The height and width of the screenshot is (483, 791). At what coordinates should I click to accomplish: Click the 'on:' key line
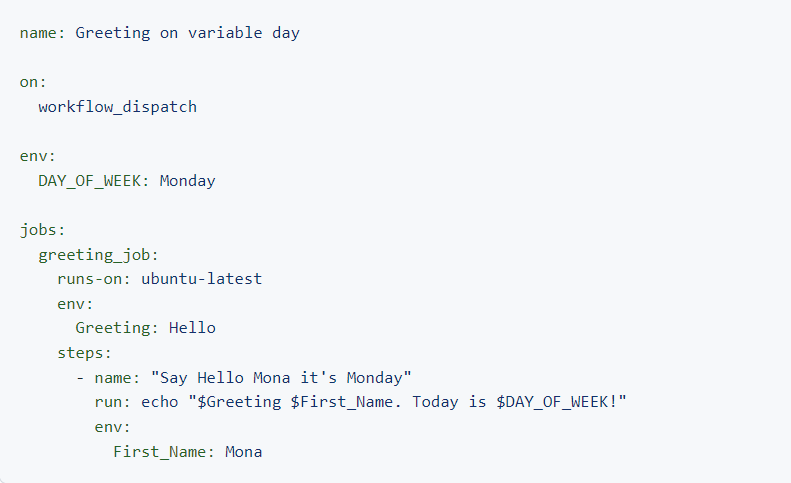[33, 82]
